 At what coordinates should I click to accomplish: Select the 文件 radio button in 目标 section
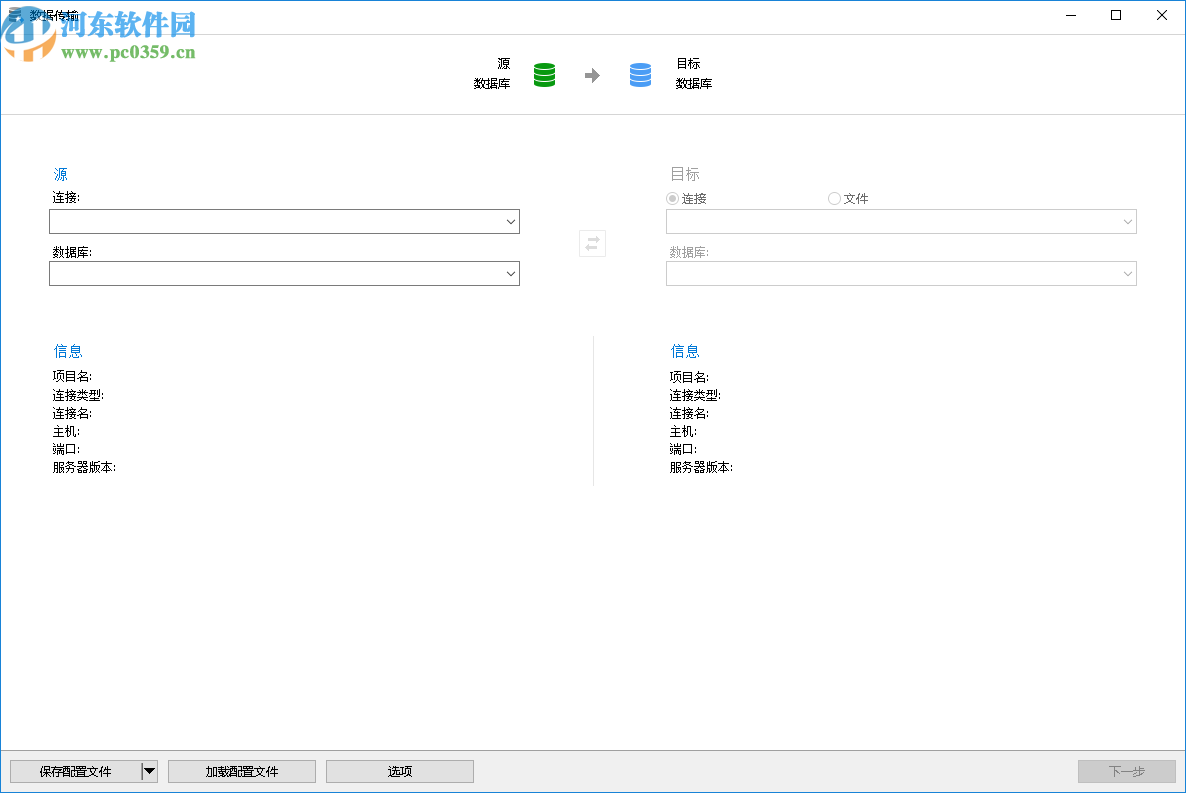coord(834,198)
